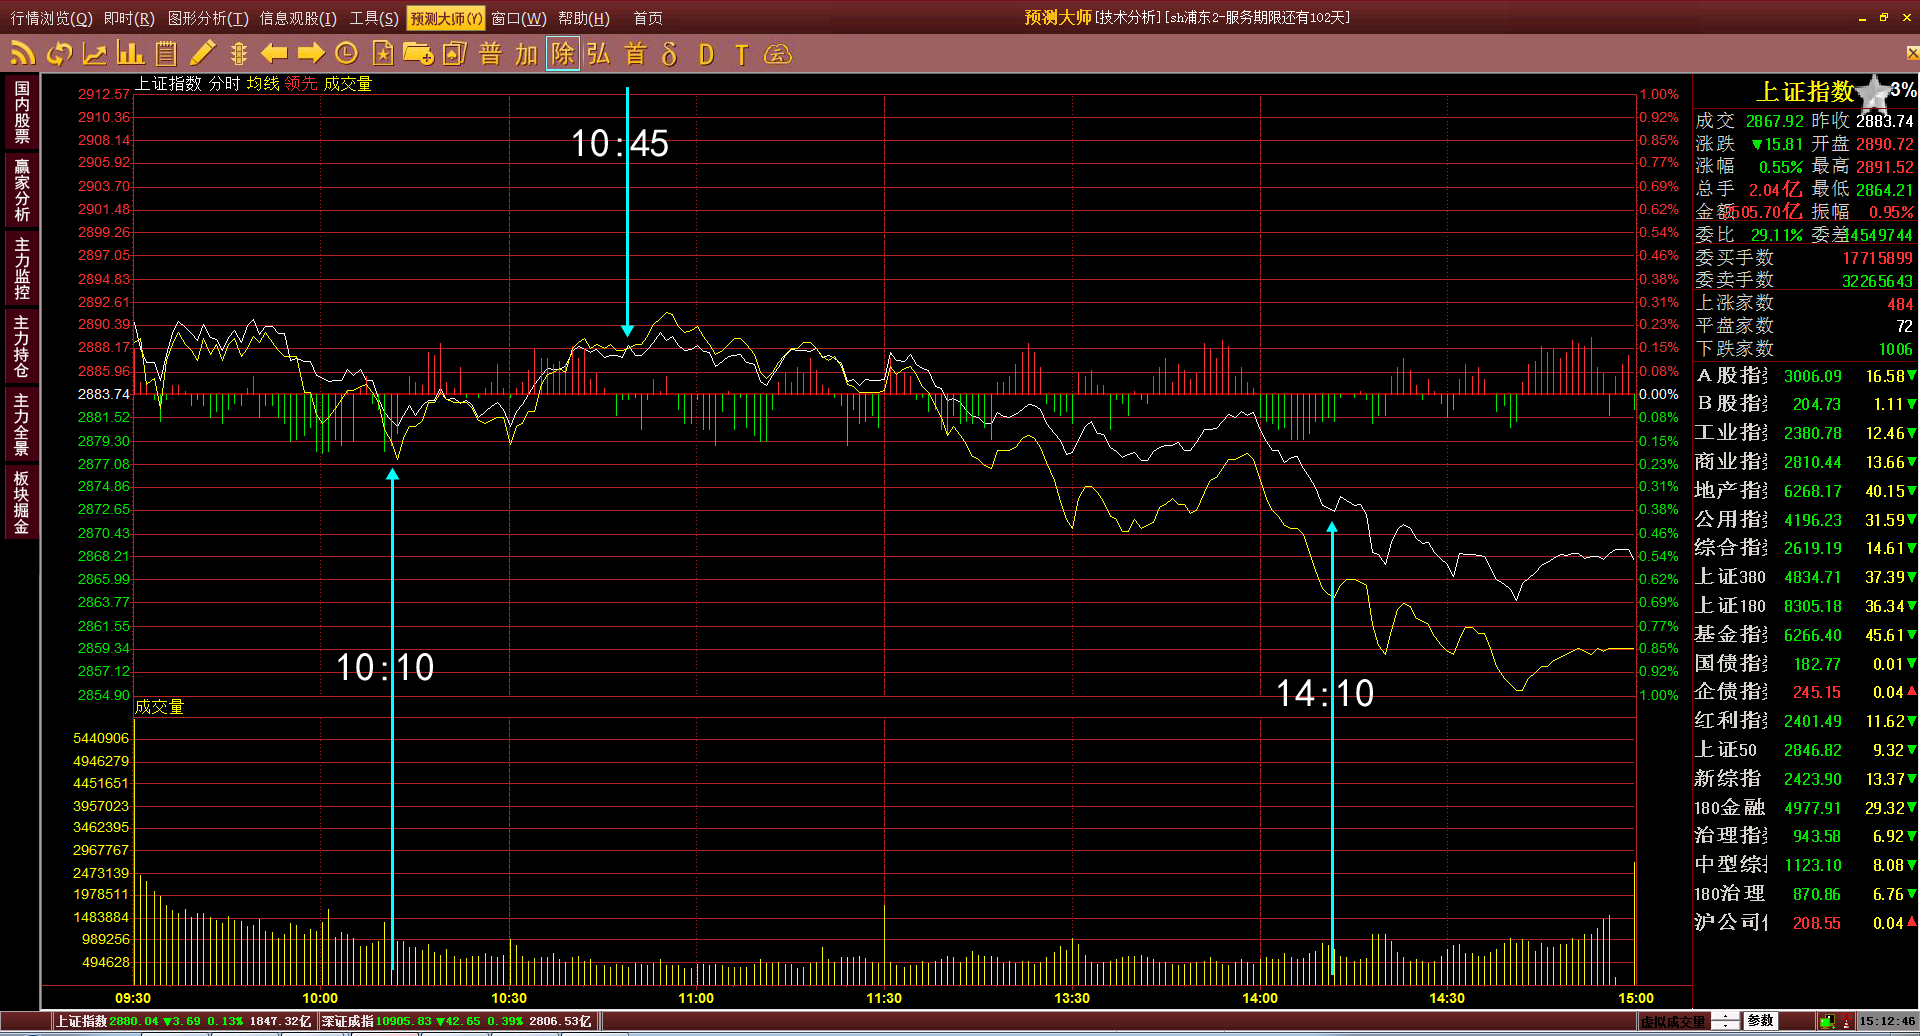1920x1036 pixels.
Task: Go to 首页 in the menu bar
Action: click(x=648, y=18)
